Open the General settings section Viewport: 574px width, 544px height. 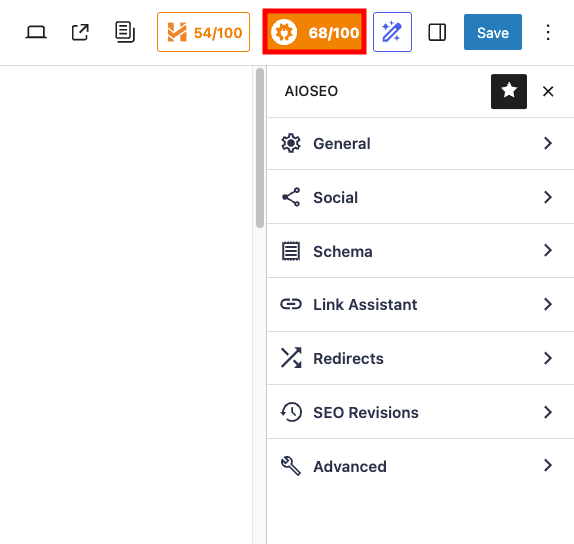(420, 144)
